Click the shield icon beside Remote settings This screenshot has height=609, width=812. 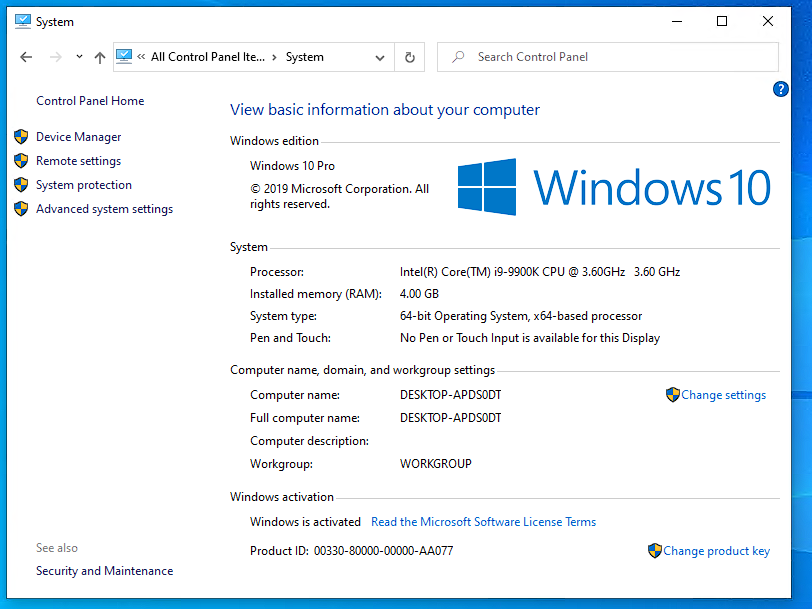[21, 161]
